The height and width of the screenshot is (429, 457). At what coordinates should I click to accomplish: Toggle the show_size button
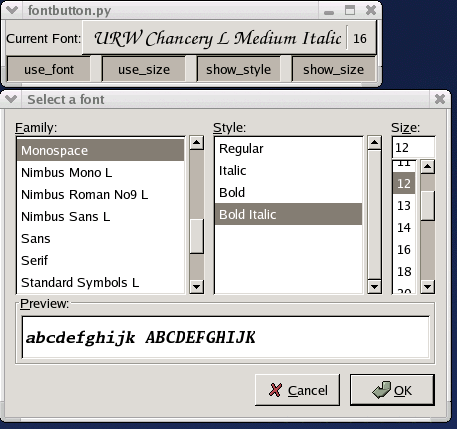[x=333, y=69]
